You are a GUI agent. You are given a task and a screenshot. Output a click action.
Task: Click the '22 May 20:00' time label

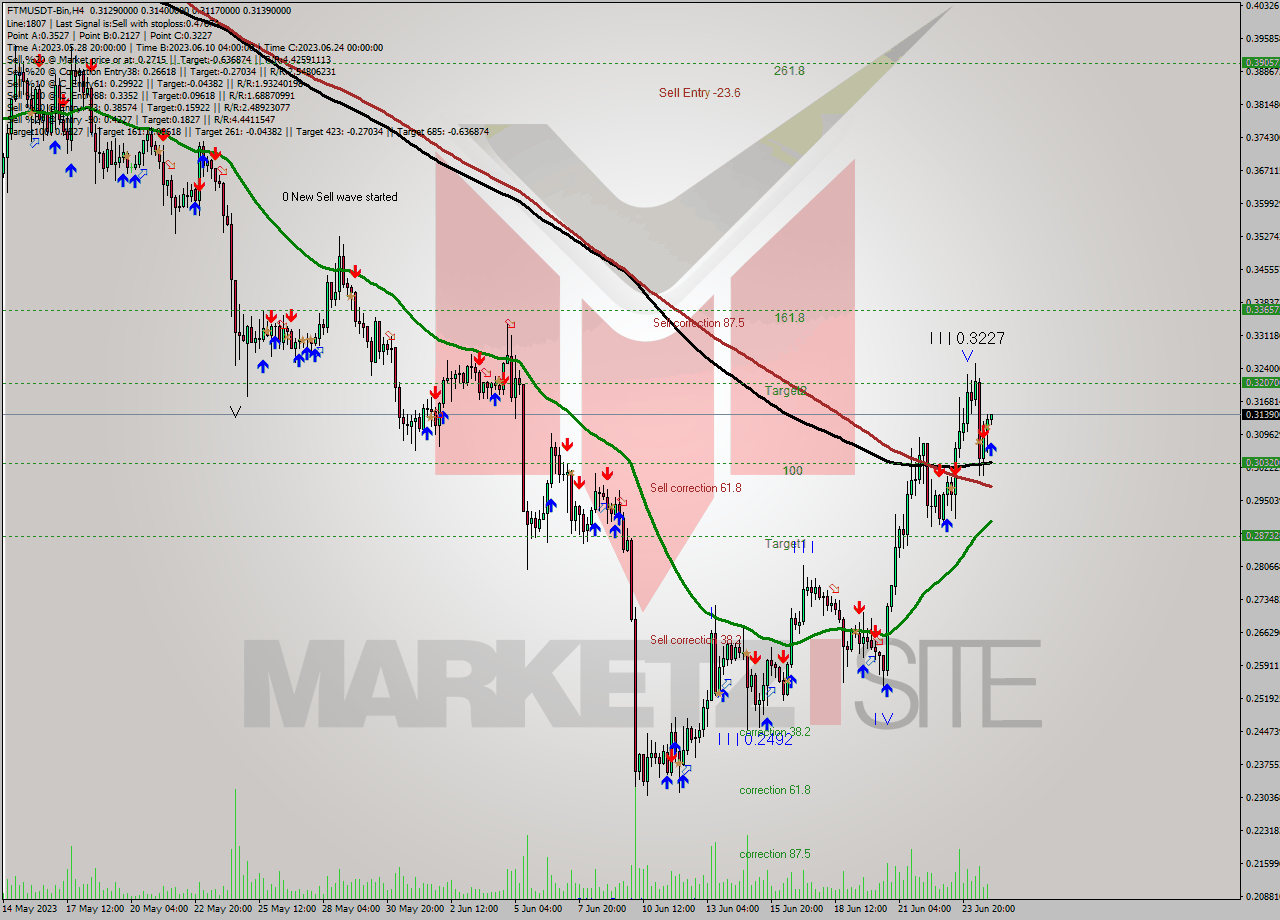coord(223,909)
